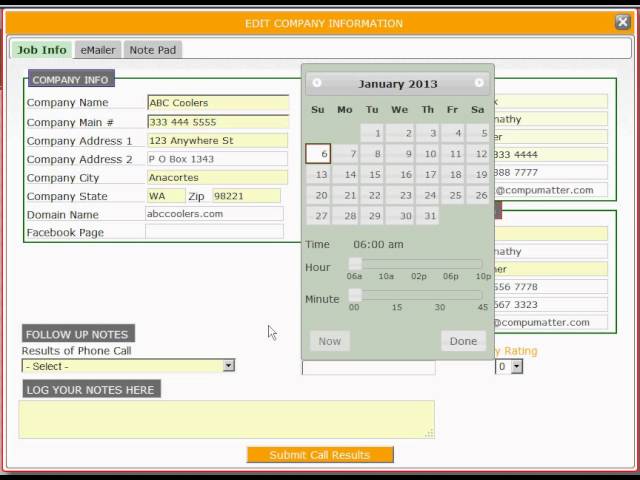Select January 7 in calendar

[x=345, y=154]
